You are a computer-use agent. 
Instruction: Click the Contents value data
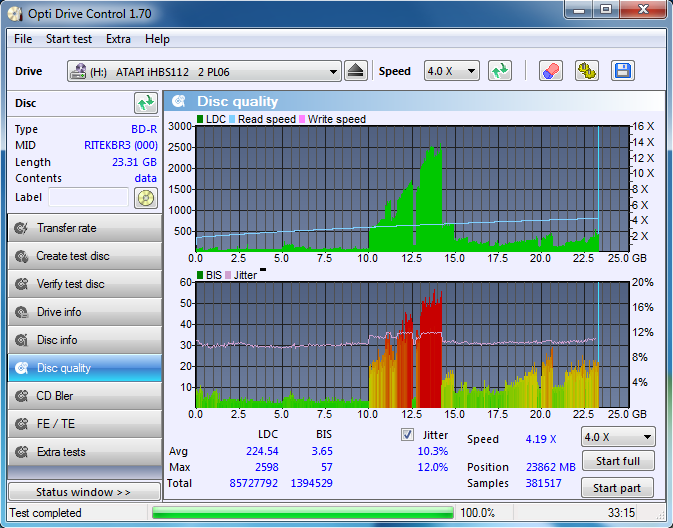(x=146, y=178)
